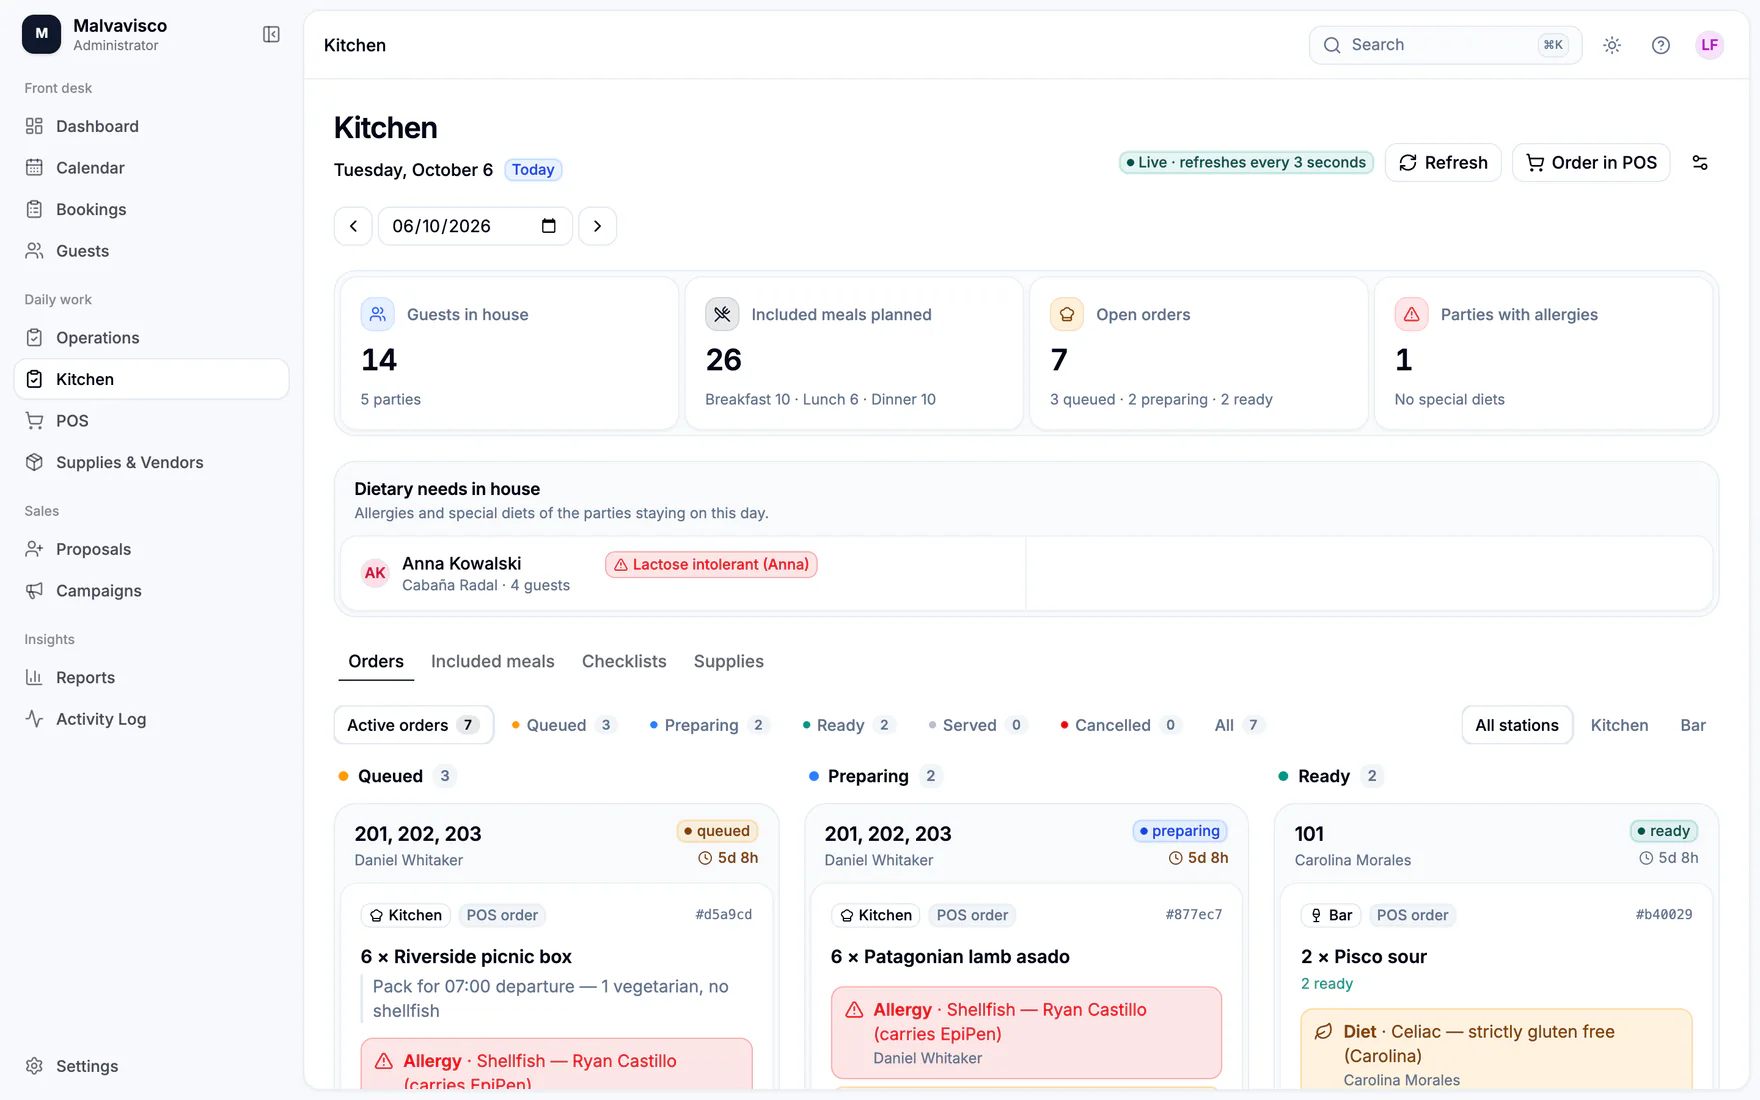Image resolution: width=1760 pixels, height=1100 pixels.
Task: Filter orders by Cancelled status
Action: coord(1121,725)
